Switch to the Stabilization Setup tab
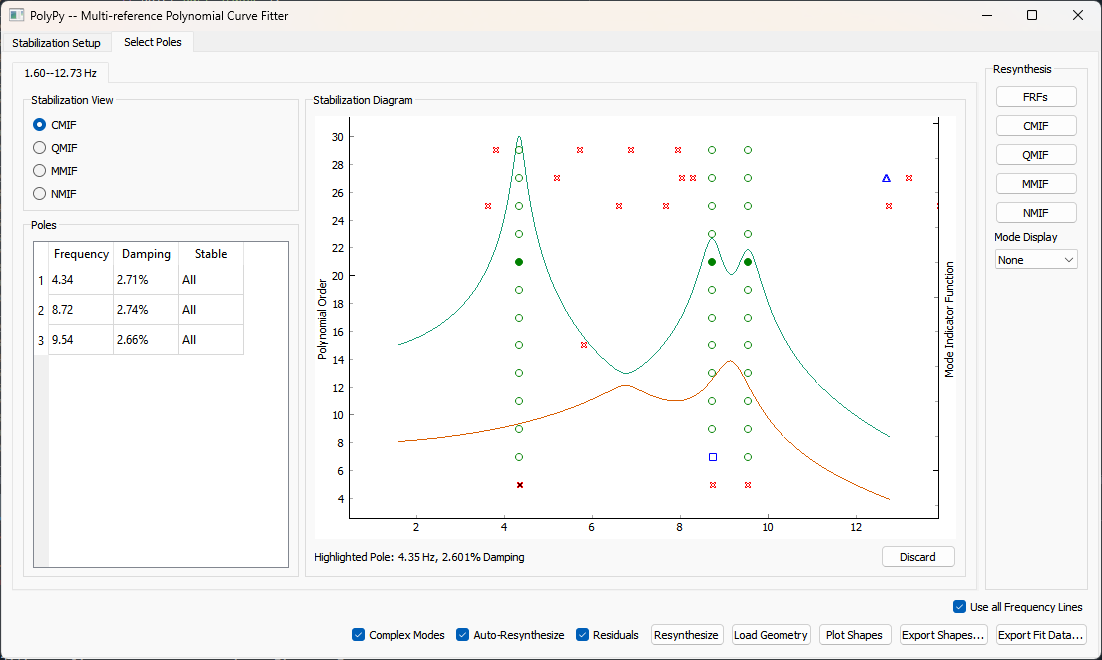Viewport: 1102px width, 660px height. click(56, 43)
